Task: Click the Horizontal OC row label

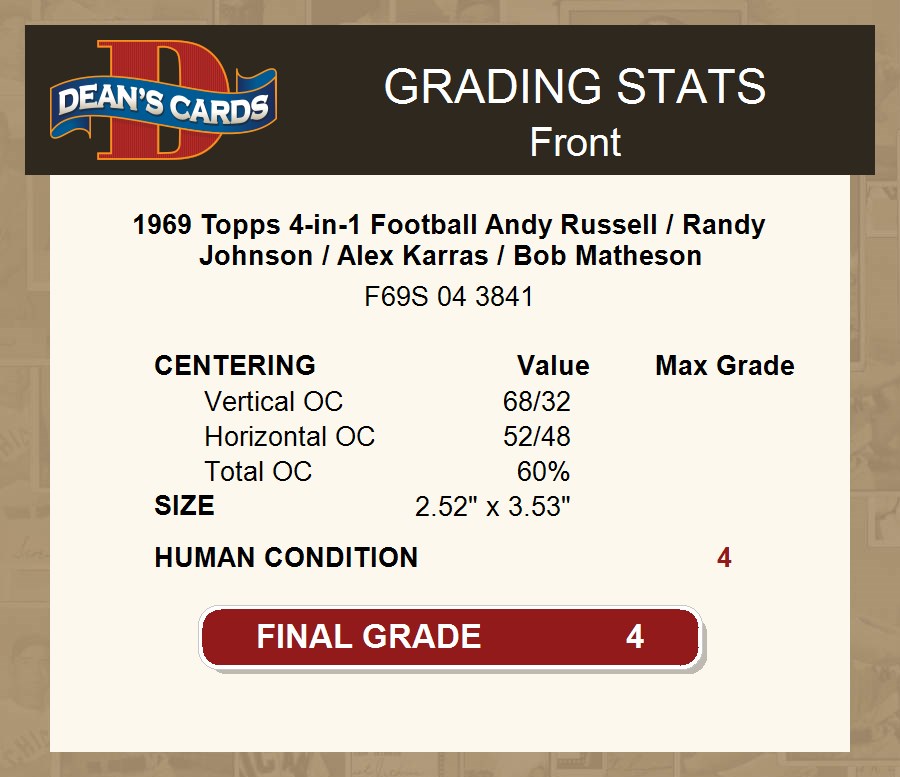Action: pos(289,436)
